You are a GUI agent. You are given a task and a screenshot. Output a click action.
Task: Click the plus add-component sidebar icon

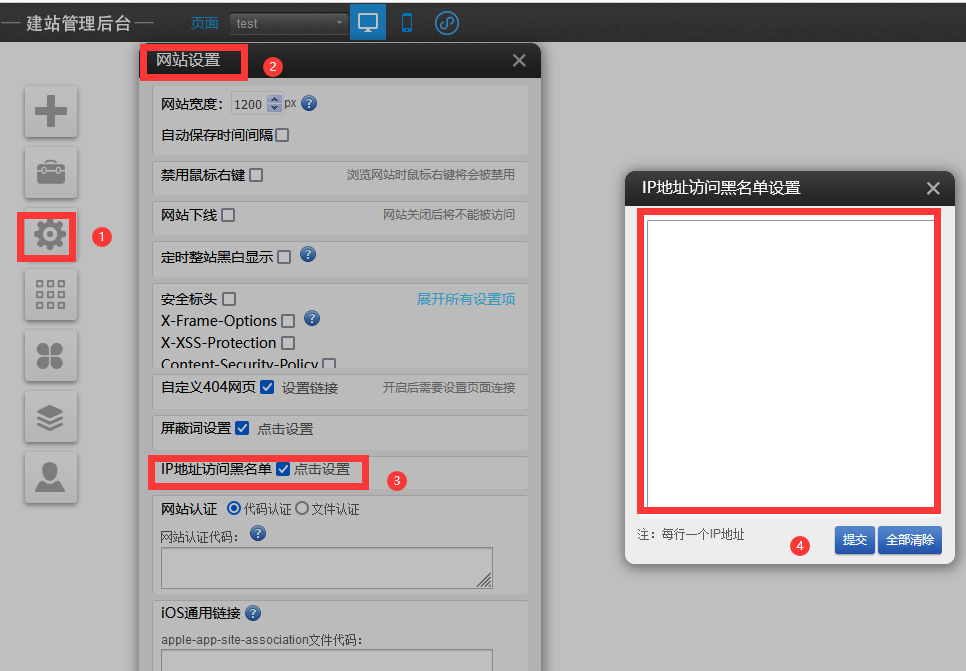point(51,112)
